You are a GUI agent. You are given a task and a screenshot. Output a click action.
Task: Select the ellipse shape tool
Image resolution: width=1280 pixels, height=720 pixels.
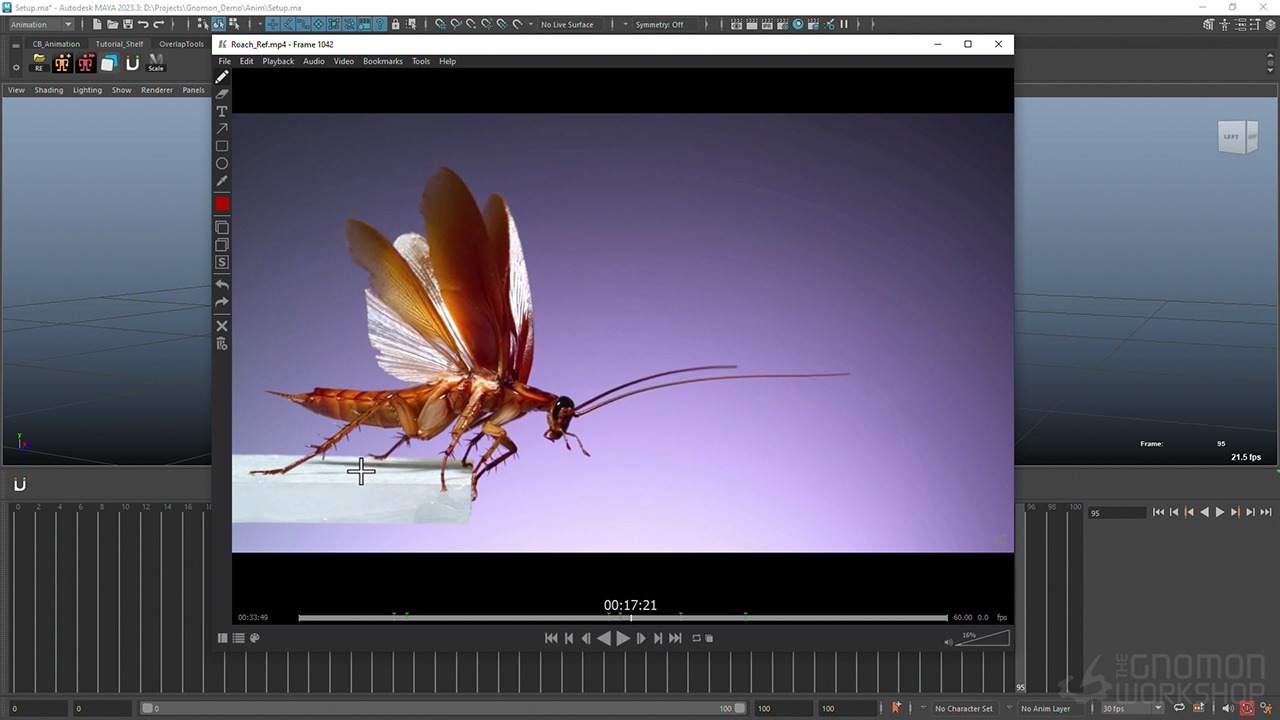point(222,163)
